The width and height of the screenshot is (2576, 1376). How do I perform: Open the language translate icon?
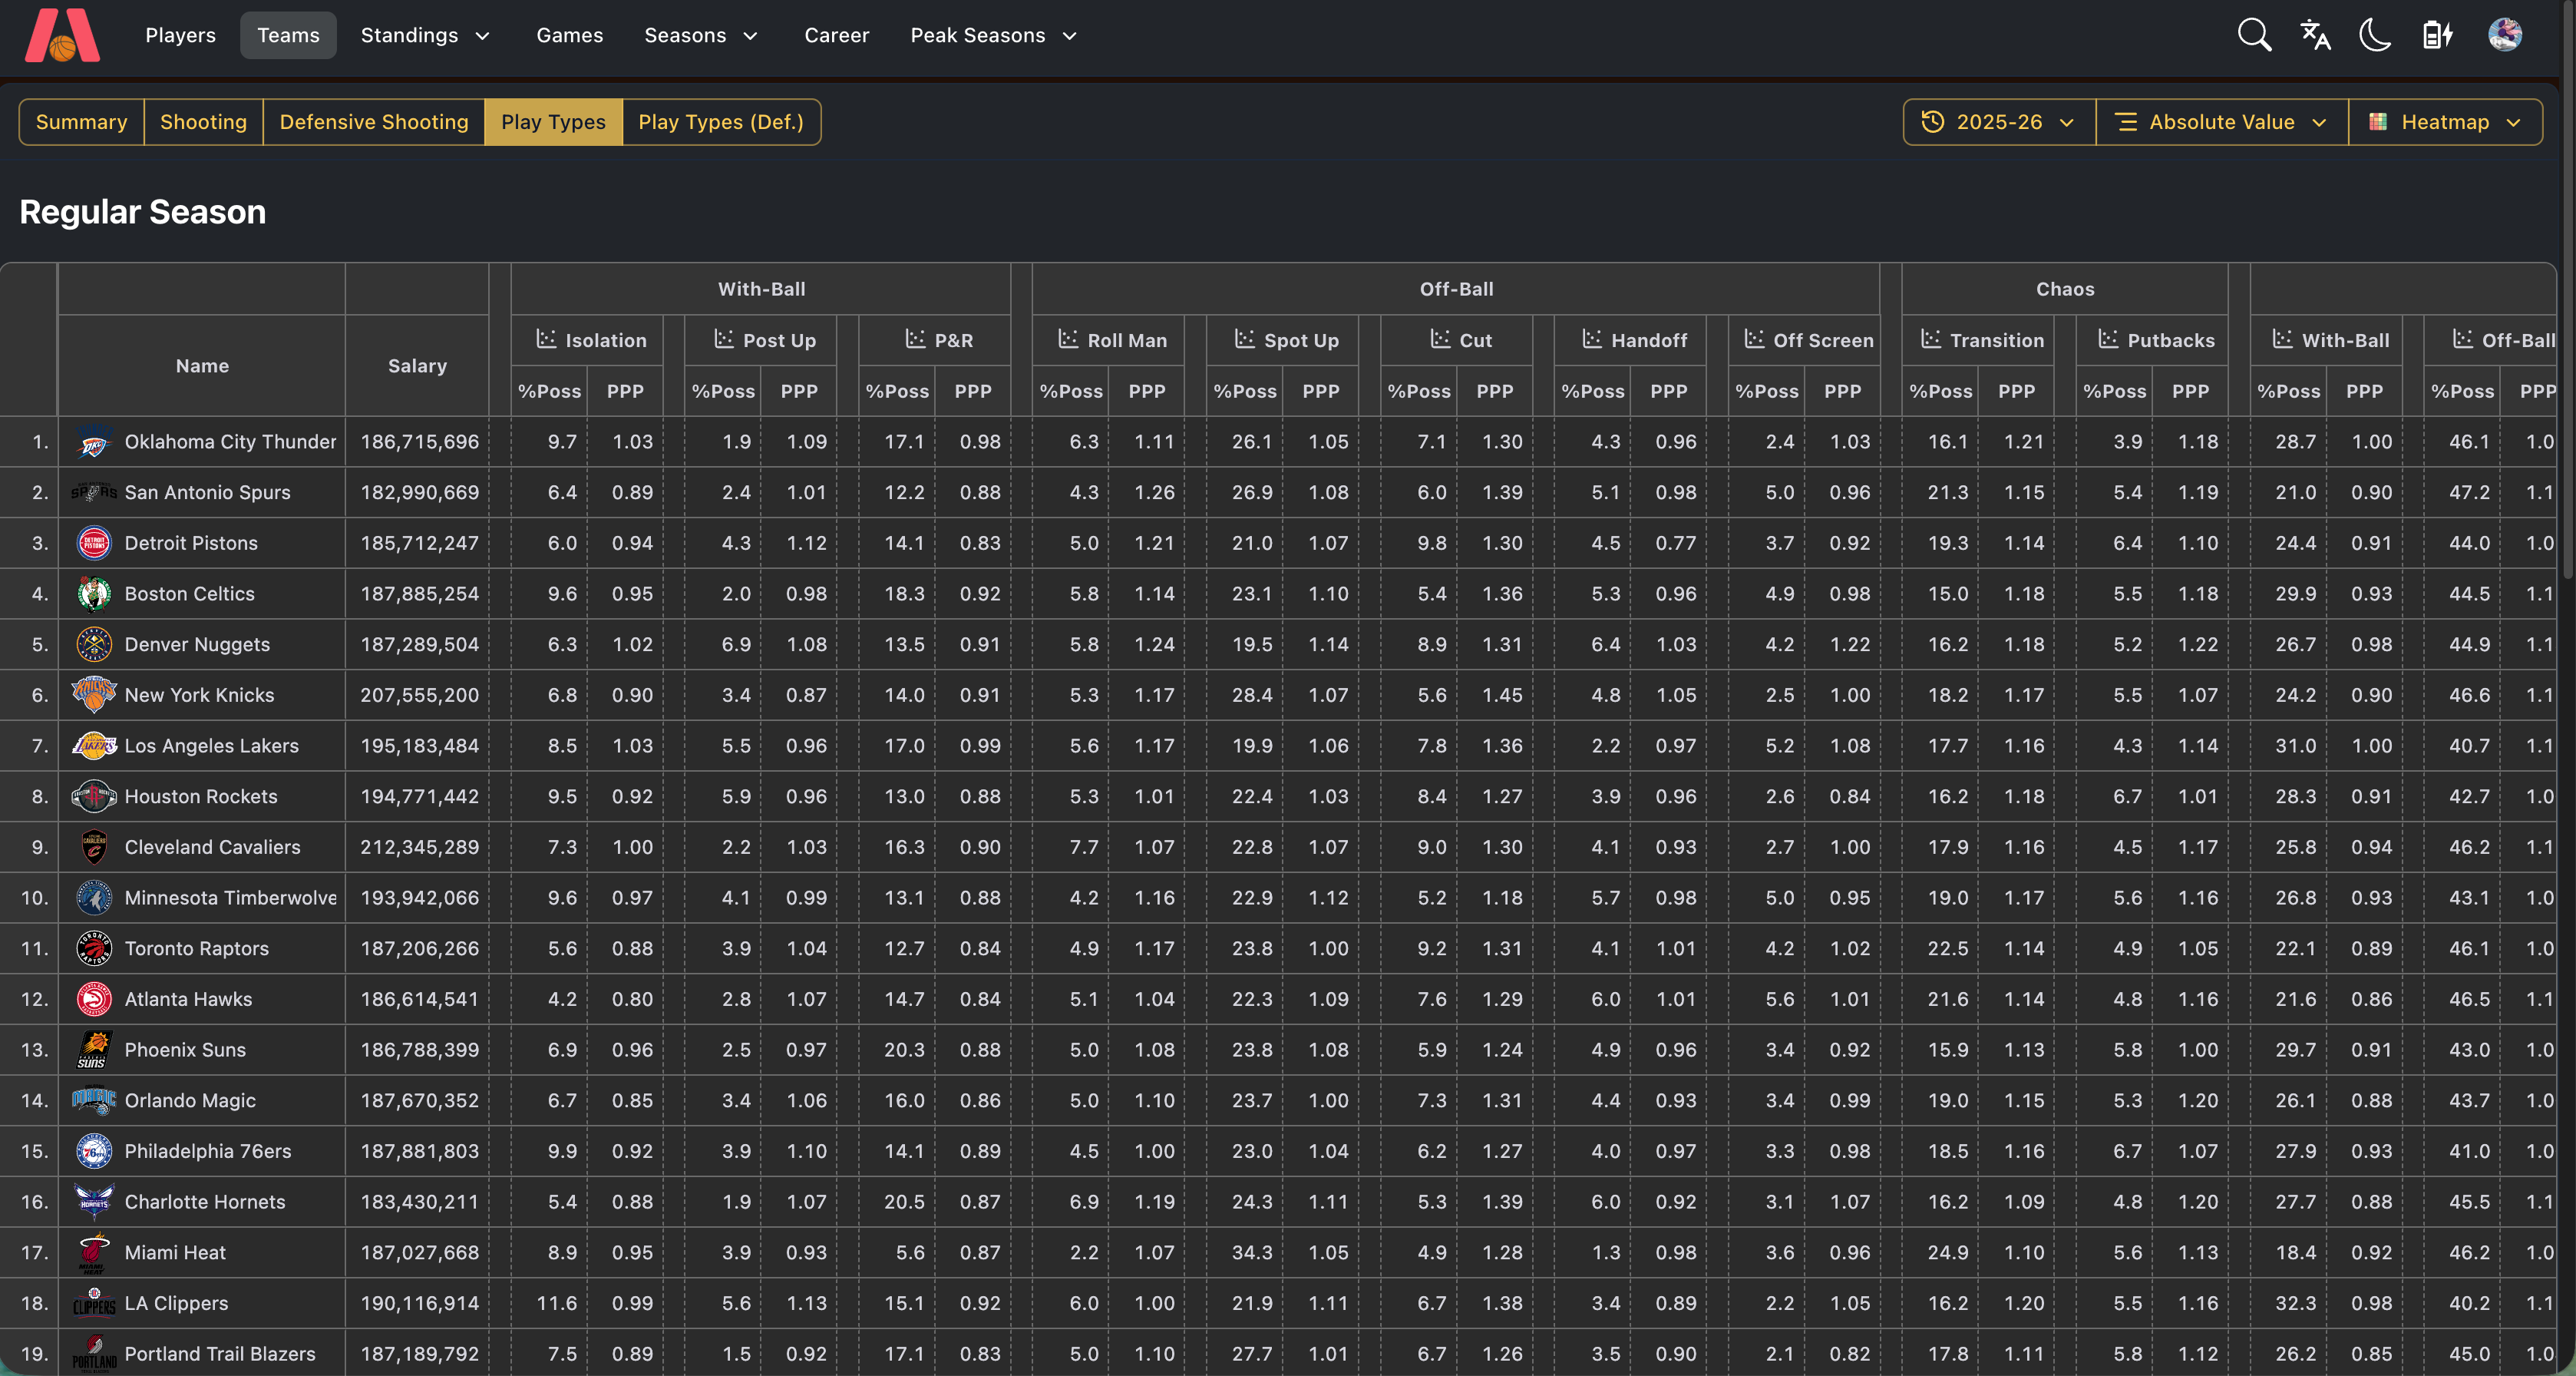pos(2315,35)
